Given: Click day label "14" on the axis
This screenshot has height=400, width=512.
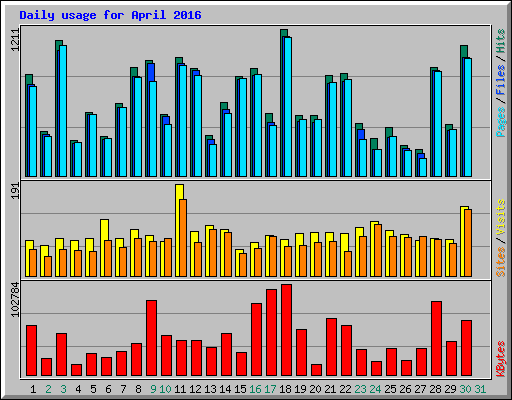Looking at the screenshot, I should (225, 389).
